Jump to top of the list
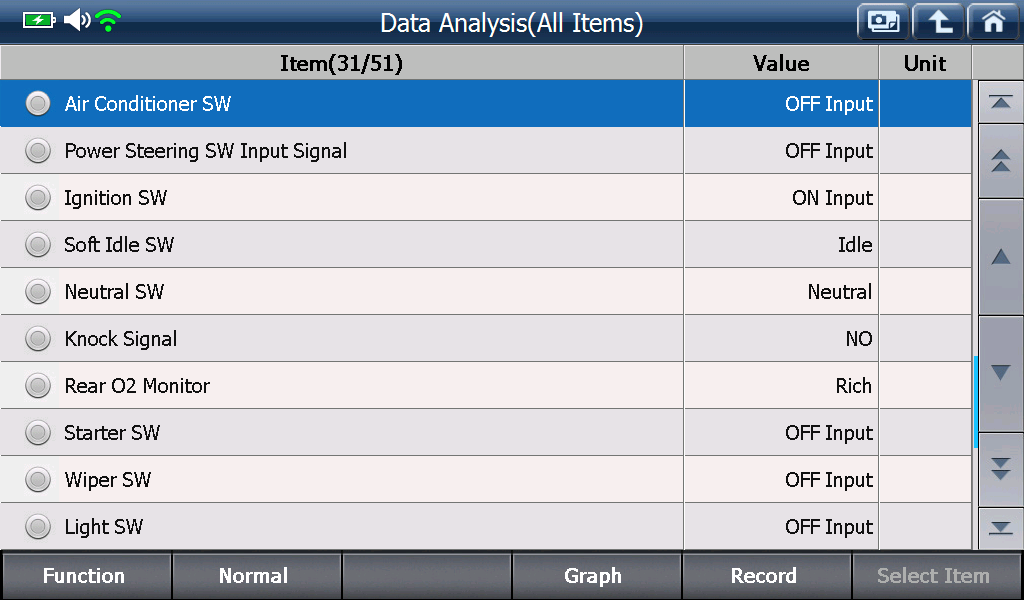This screenshot has width=1024, height=600. 1000,103
